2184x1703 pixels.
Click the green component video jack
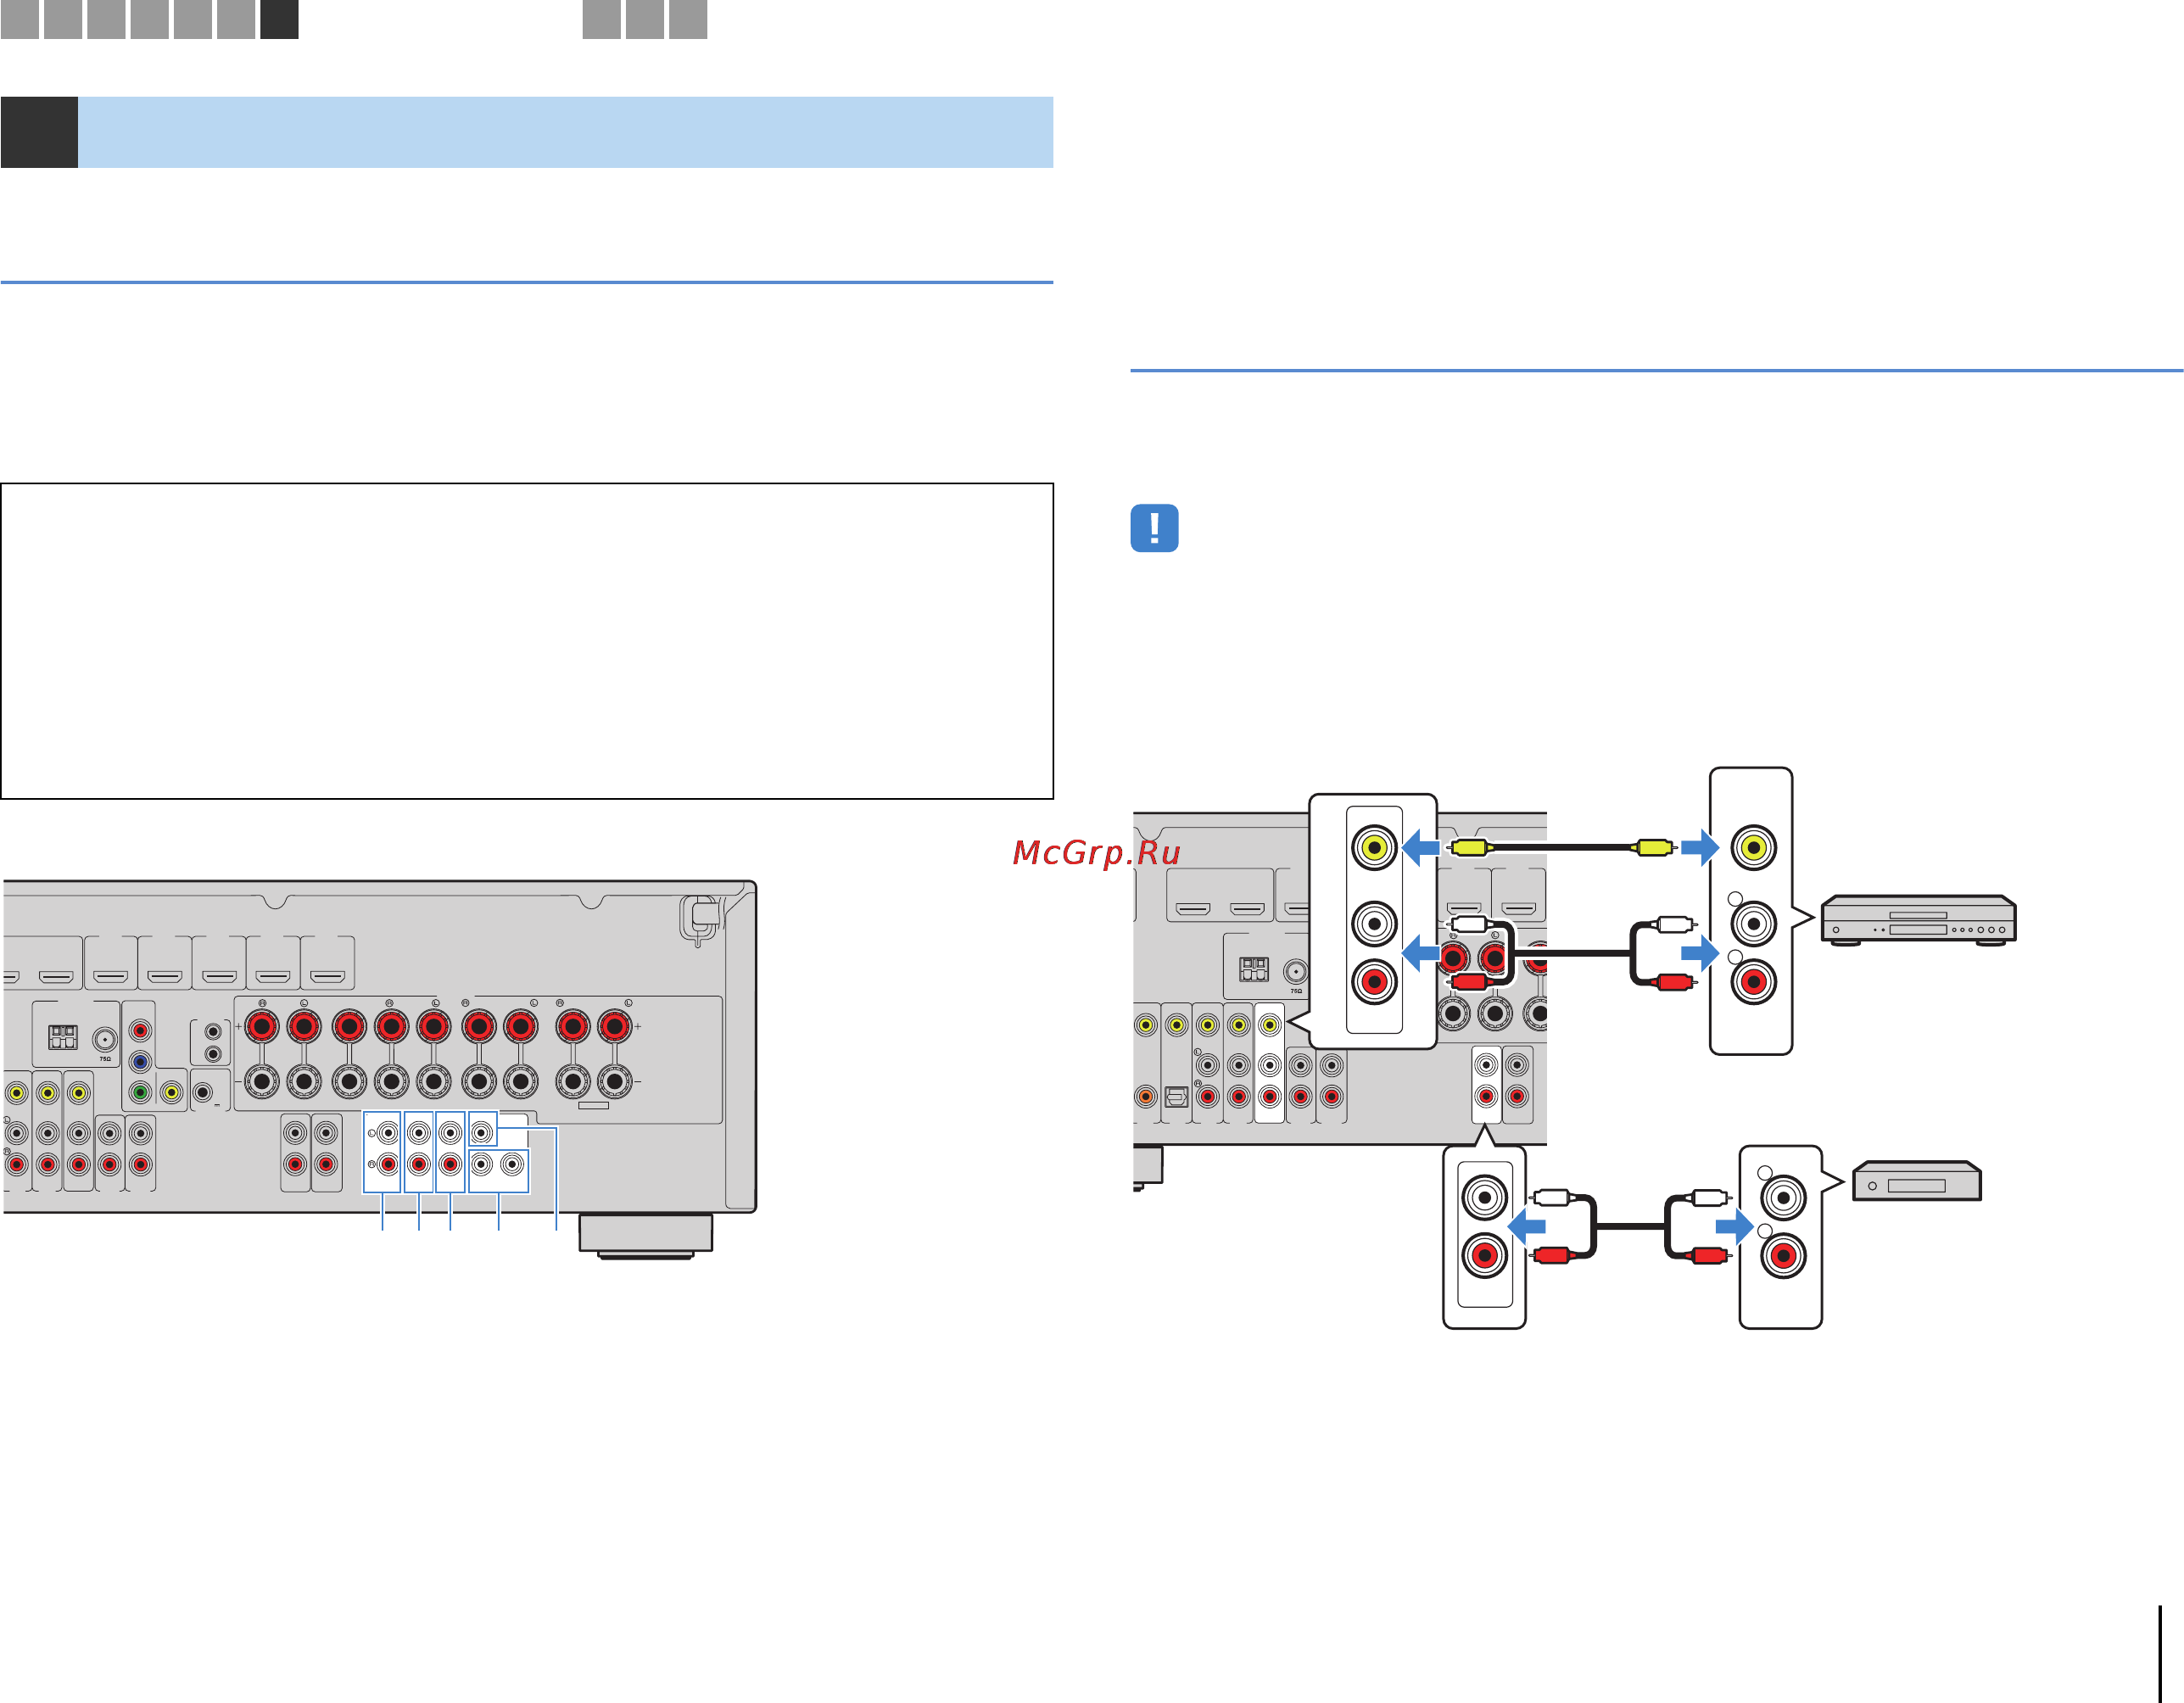(x=140, y=1092)
